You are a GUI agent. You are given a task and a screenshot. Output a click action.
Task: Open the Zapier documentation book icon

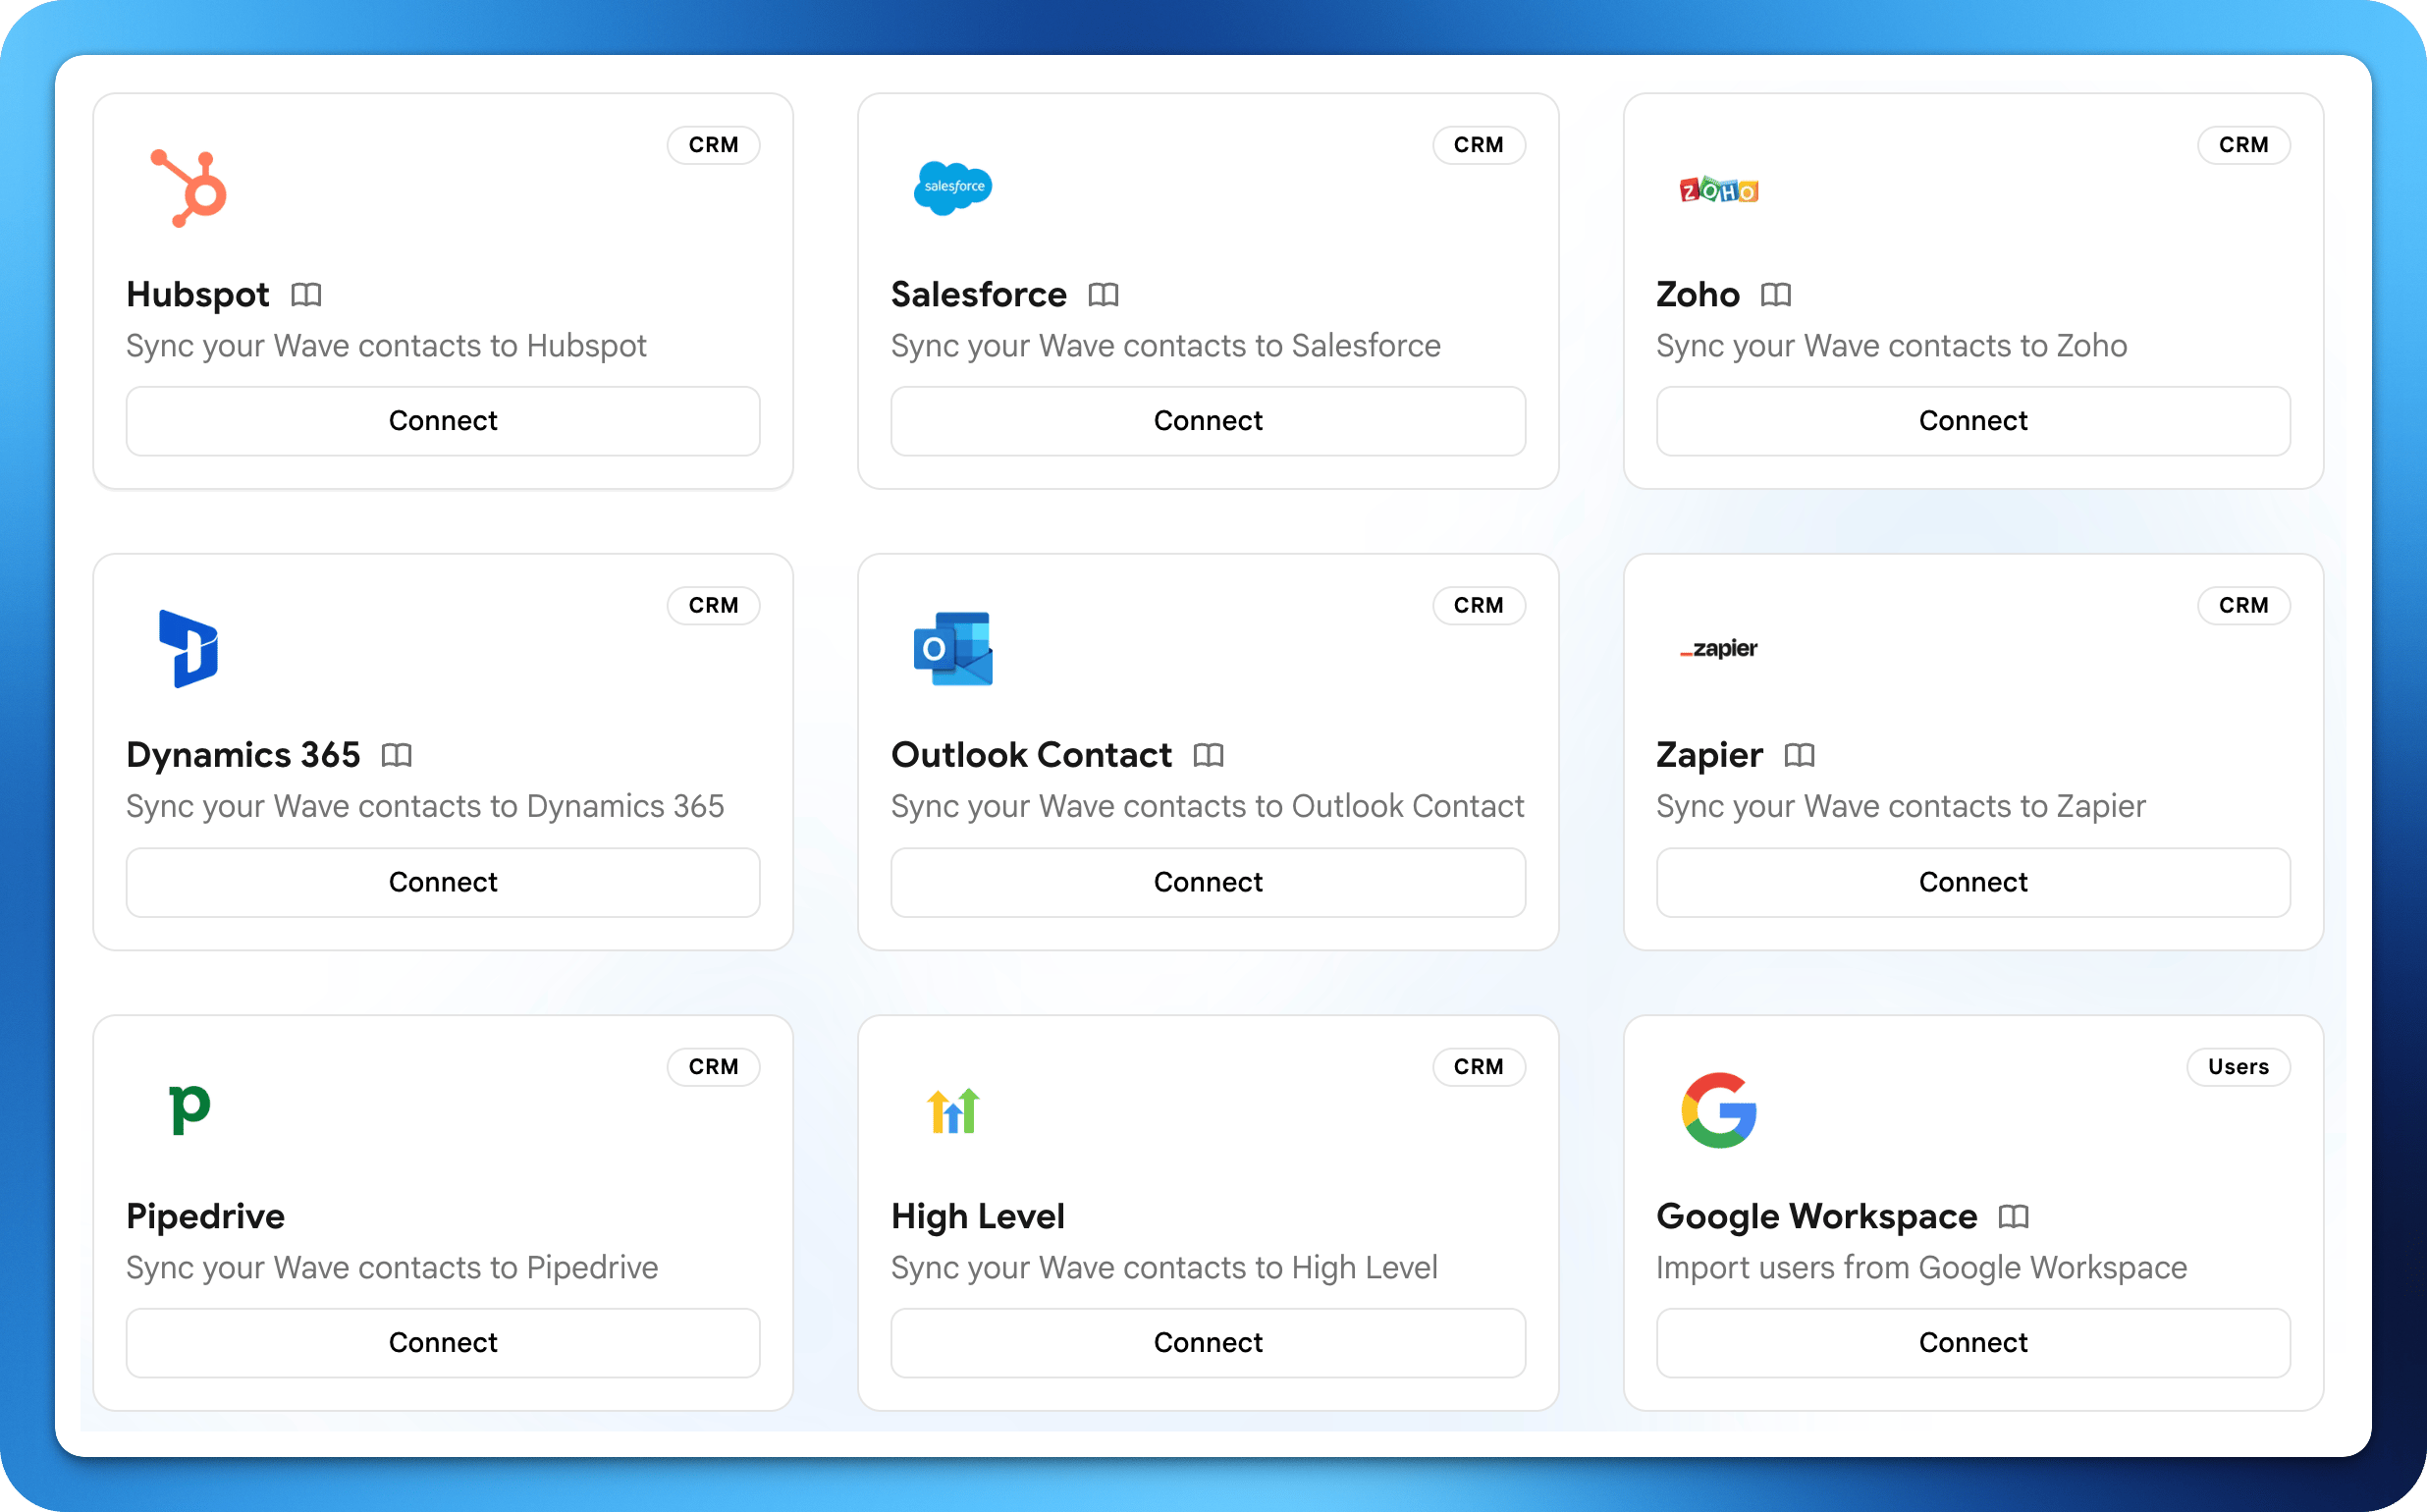[1798, 755]
